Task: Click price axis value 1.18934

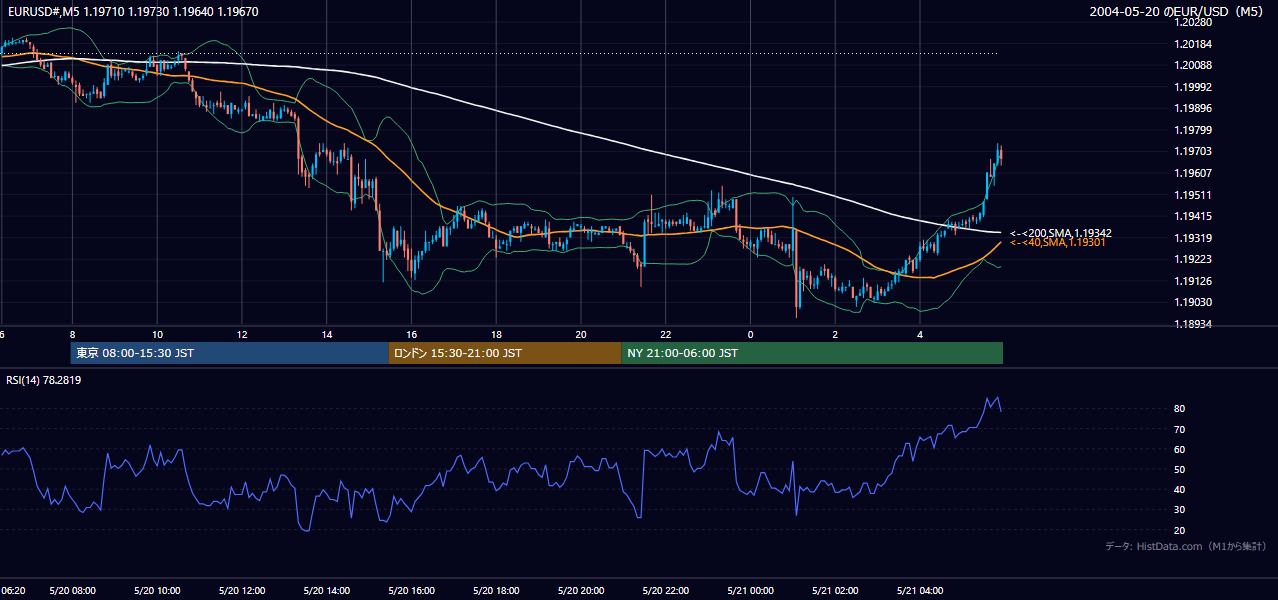Action: (1193, 324)
